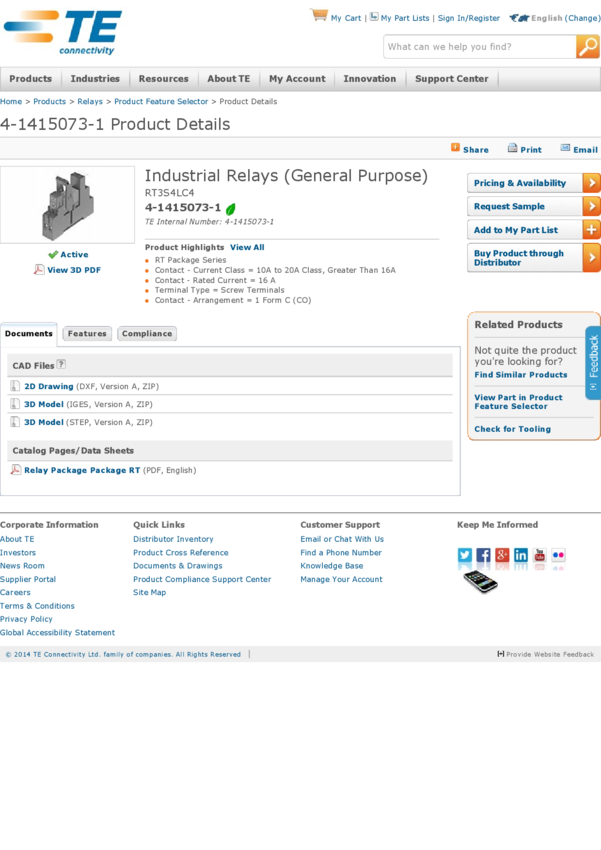
Task: Click the Sign In/Register link
Action: 469,18
